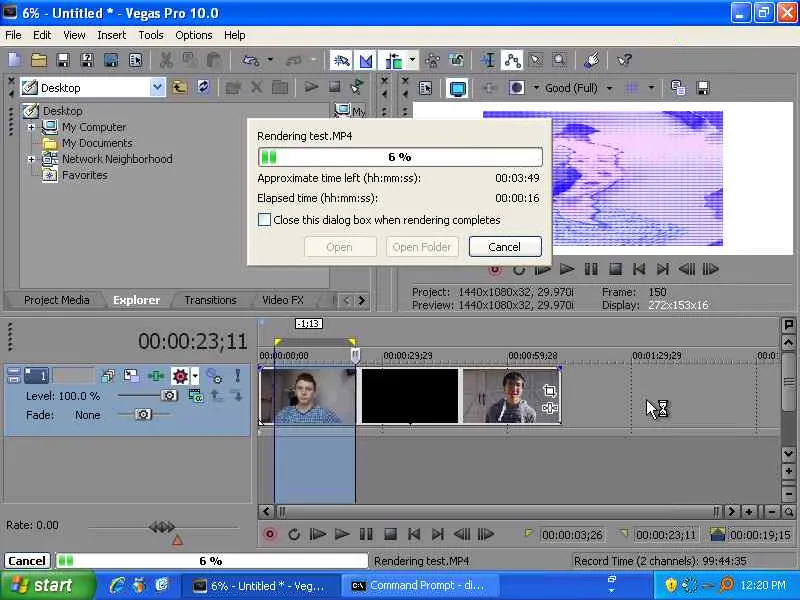
Task: Go up one folder level in Explorer
Action: 179,87
